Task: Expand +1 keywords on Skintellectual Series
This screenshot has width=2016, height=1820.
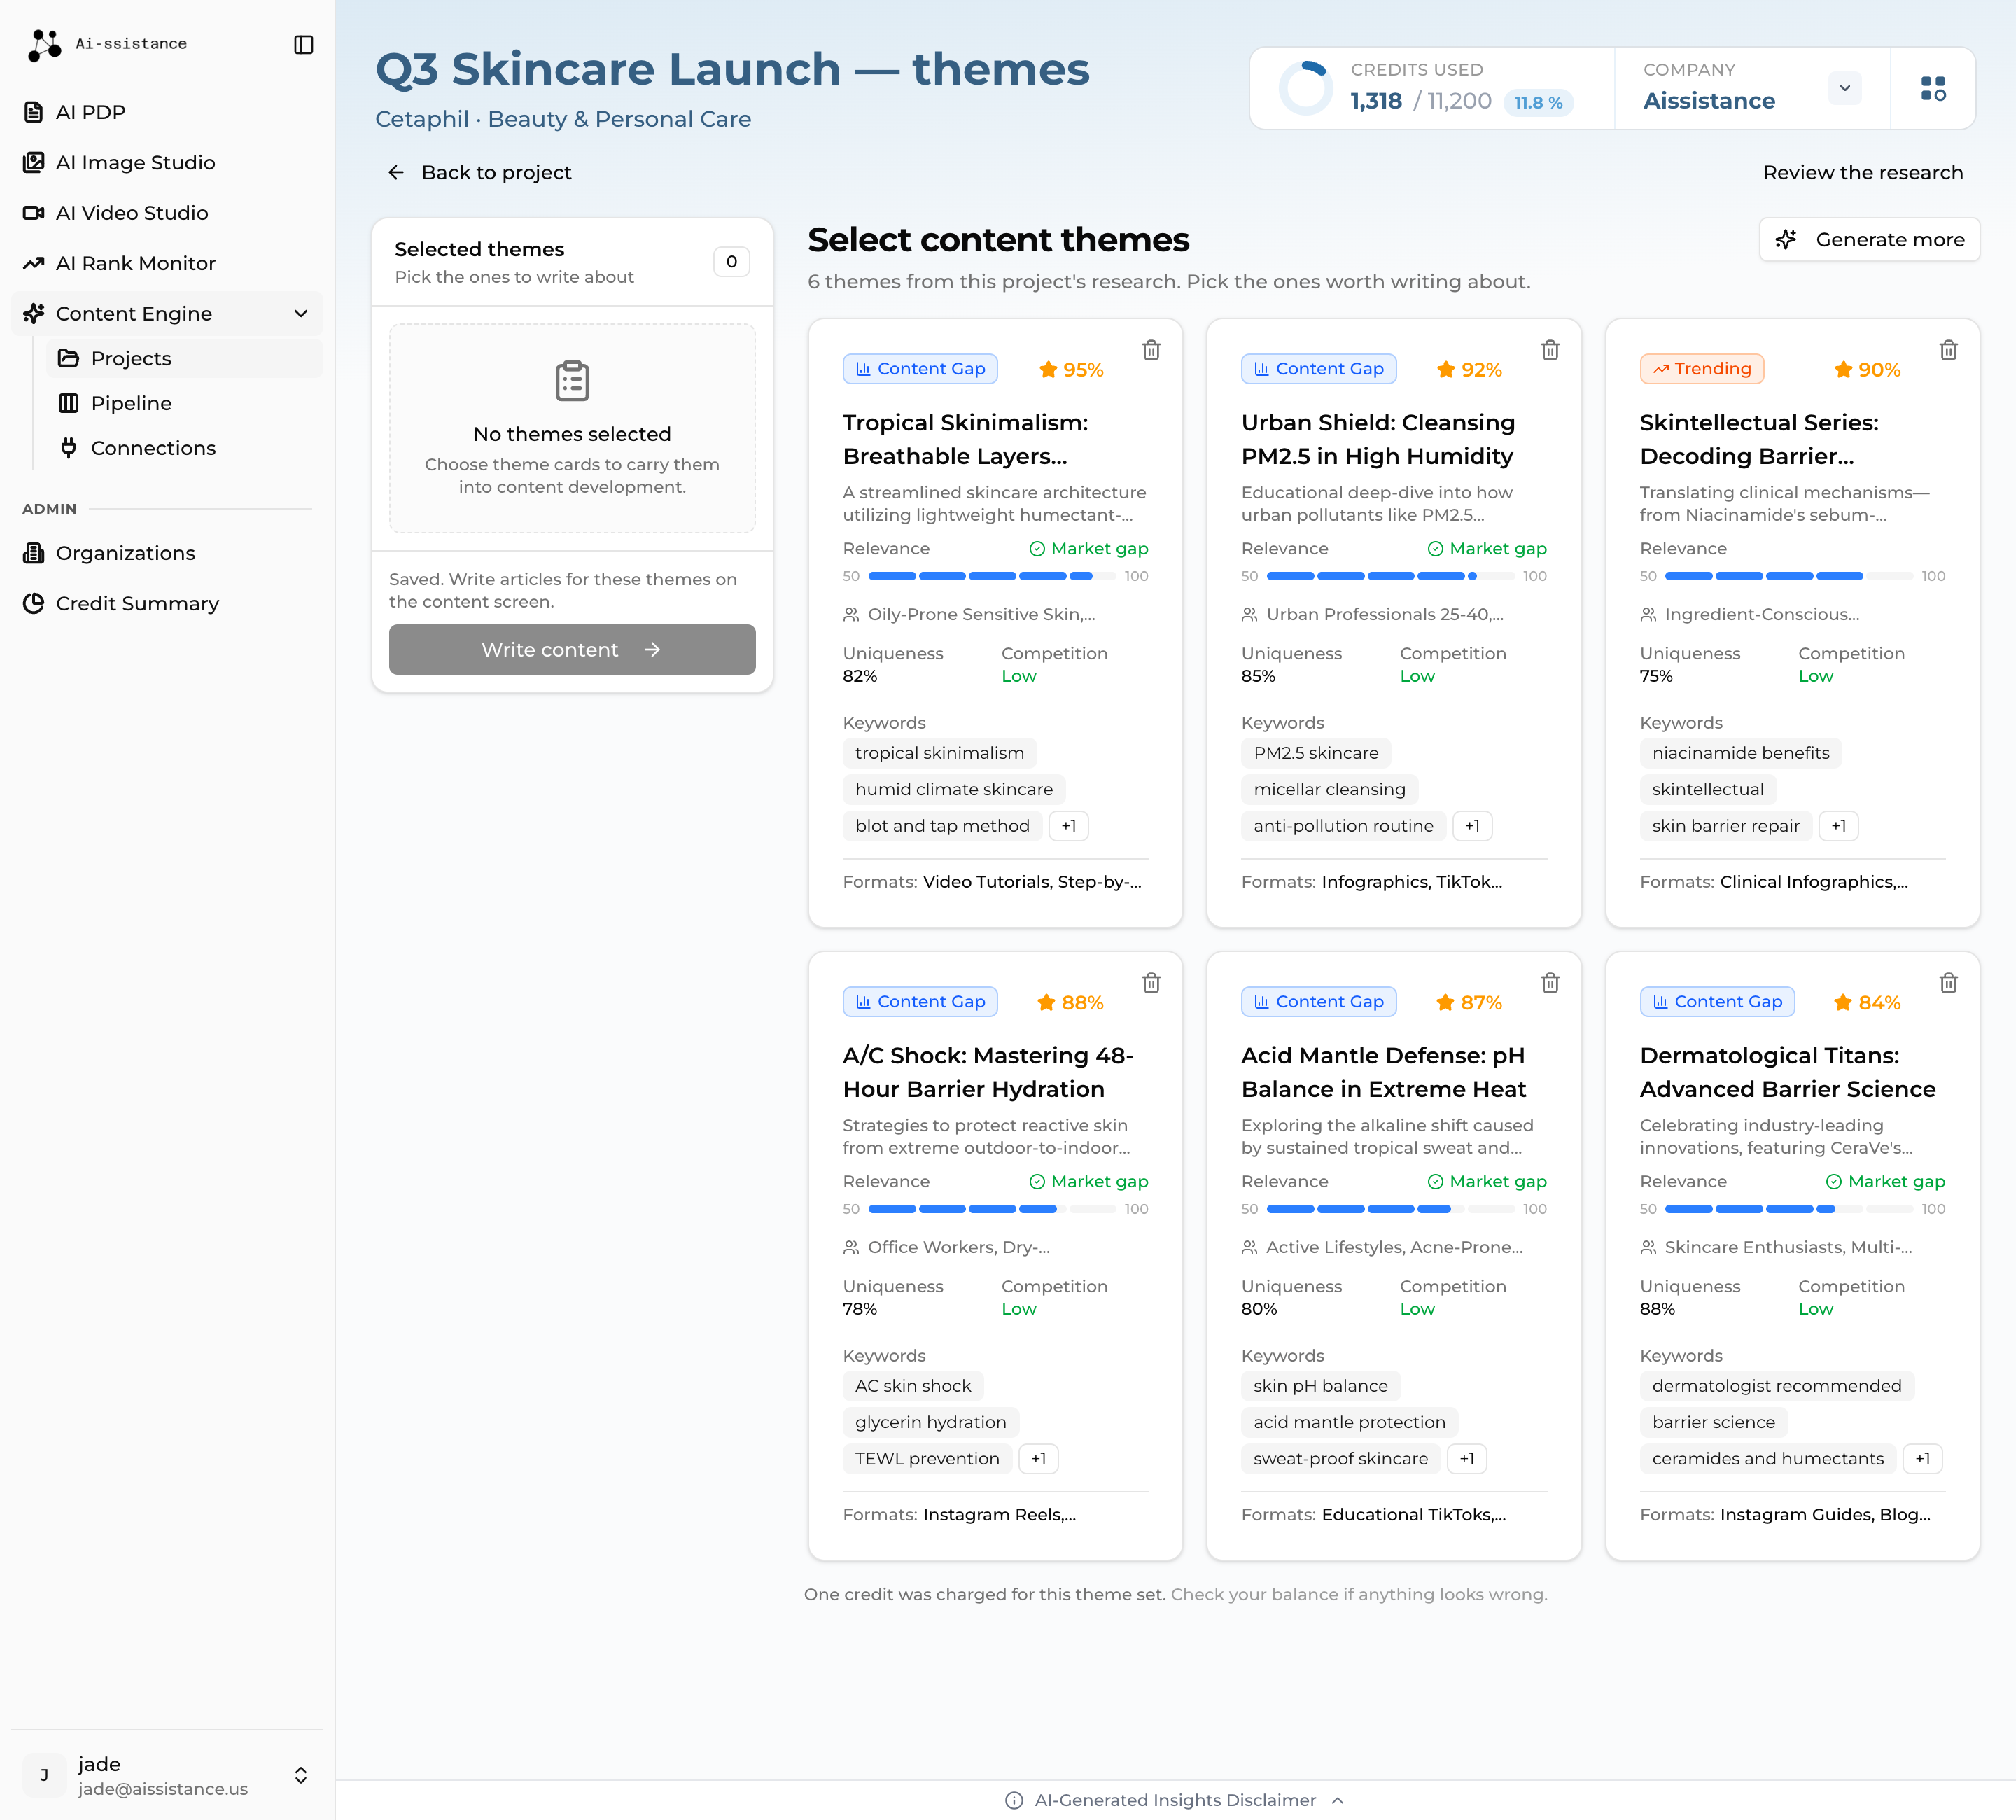Action: tap(1838, 826)
